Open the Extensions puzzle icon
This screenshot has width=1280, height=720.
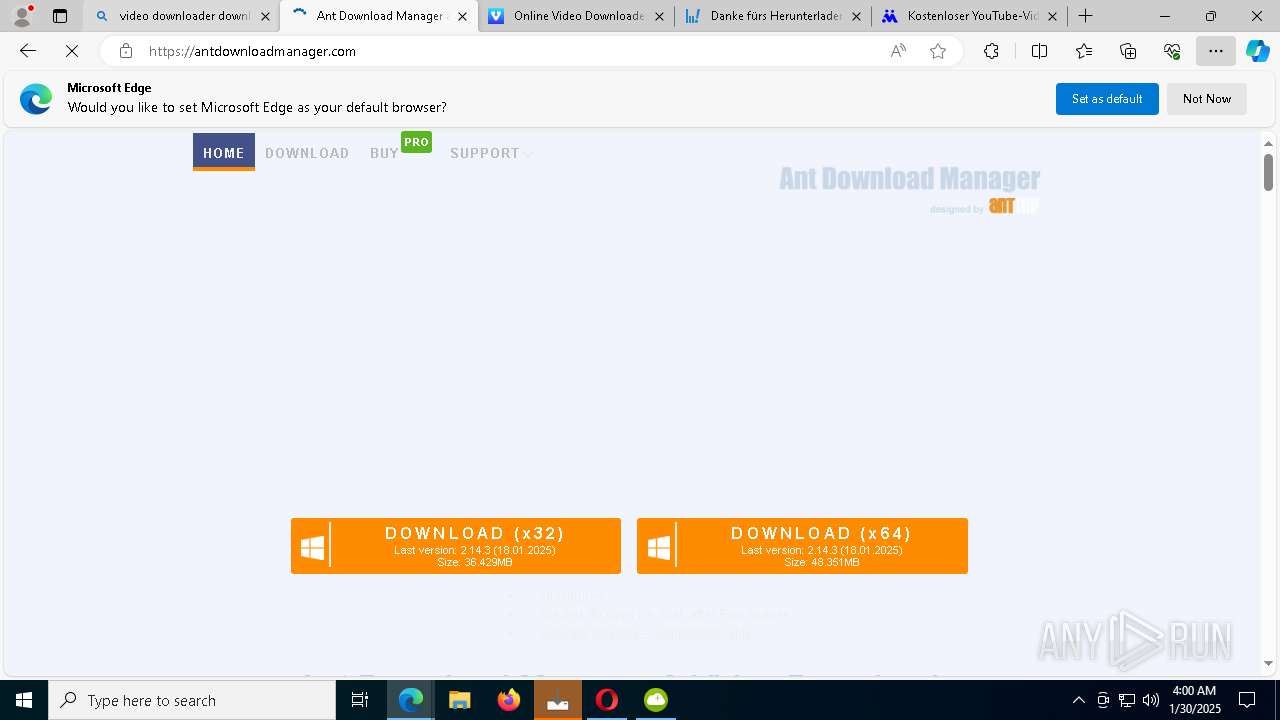point(991,51)
